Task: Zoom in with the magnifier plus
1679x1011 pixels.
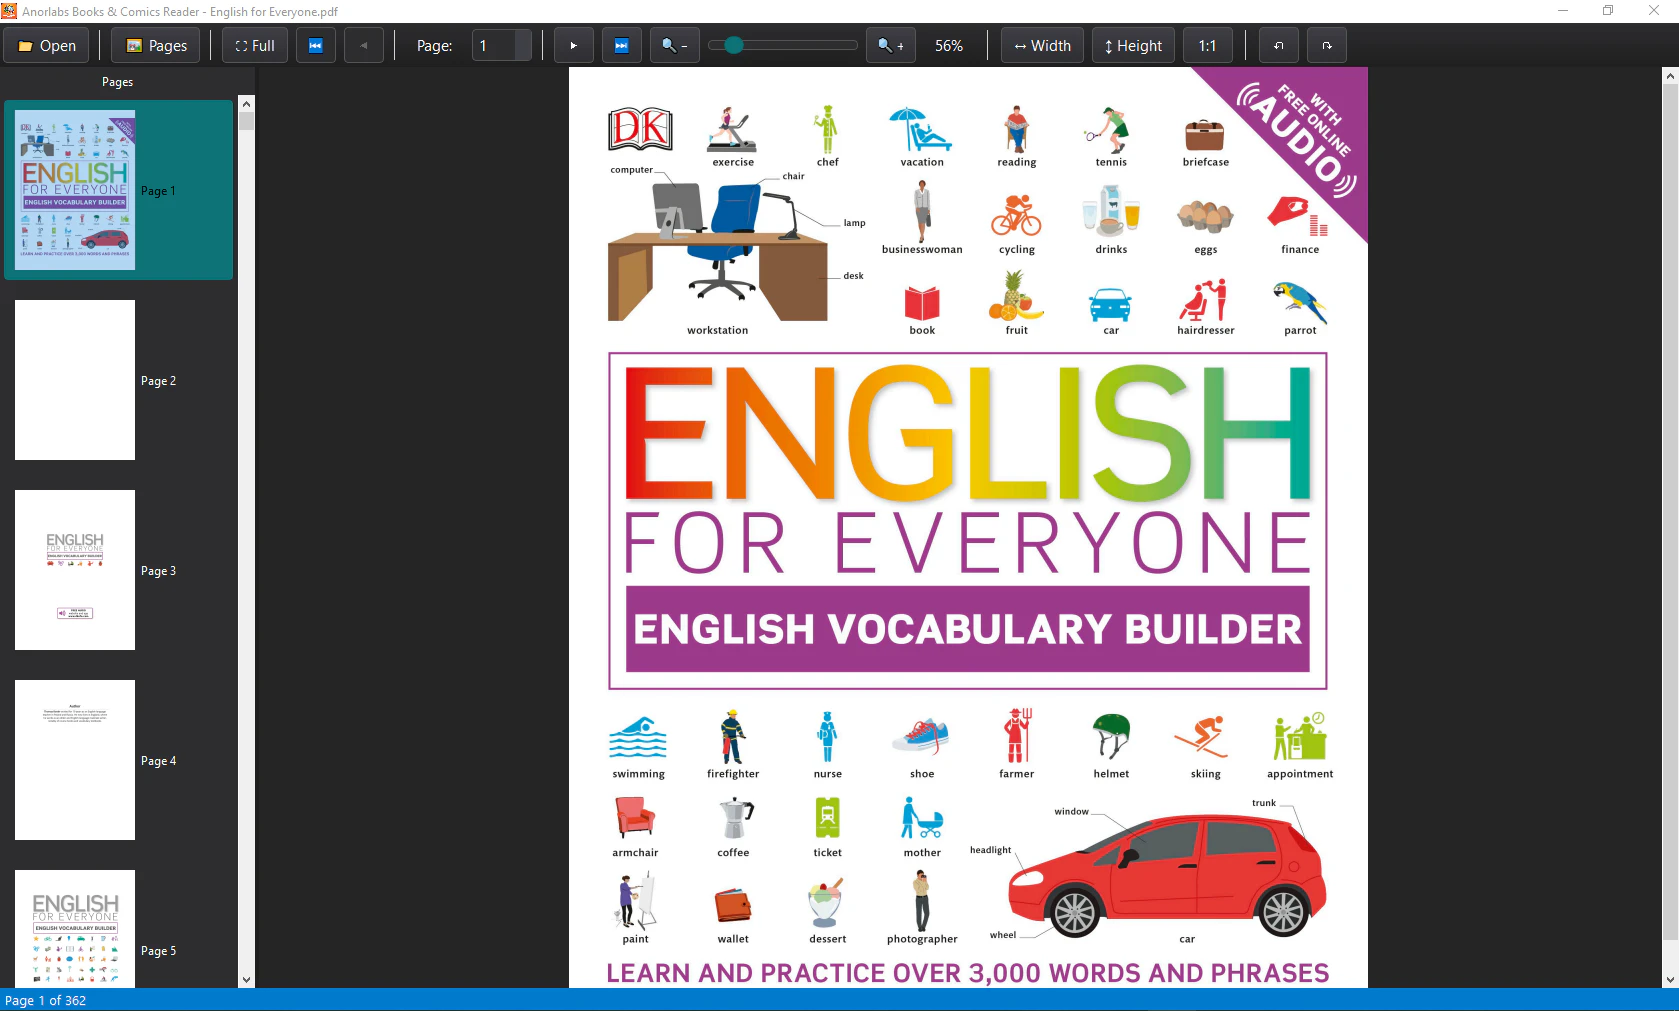Action: [x=890, y=46]
